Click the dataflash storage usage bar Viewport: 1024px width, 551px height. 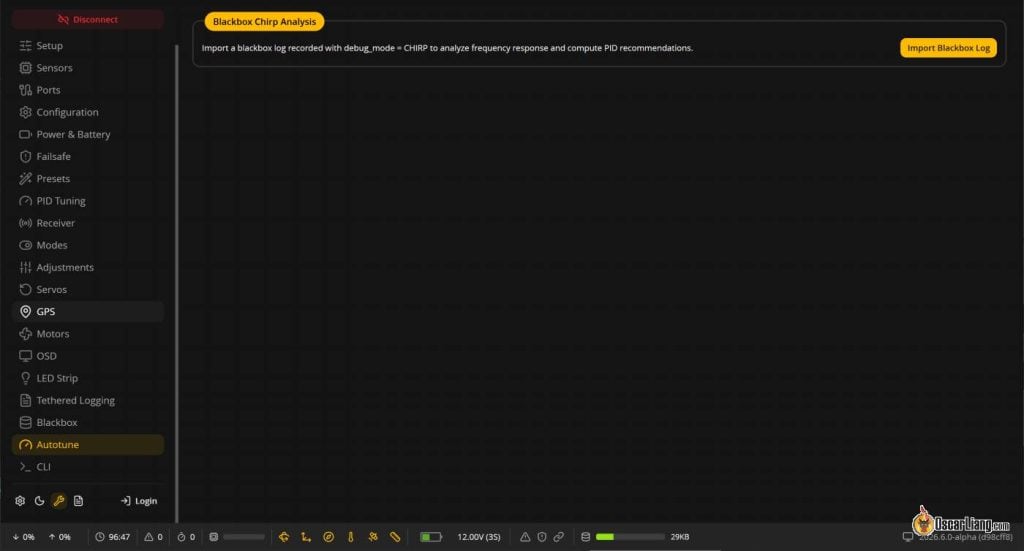(630, 537)
